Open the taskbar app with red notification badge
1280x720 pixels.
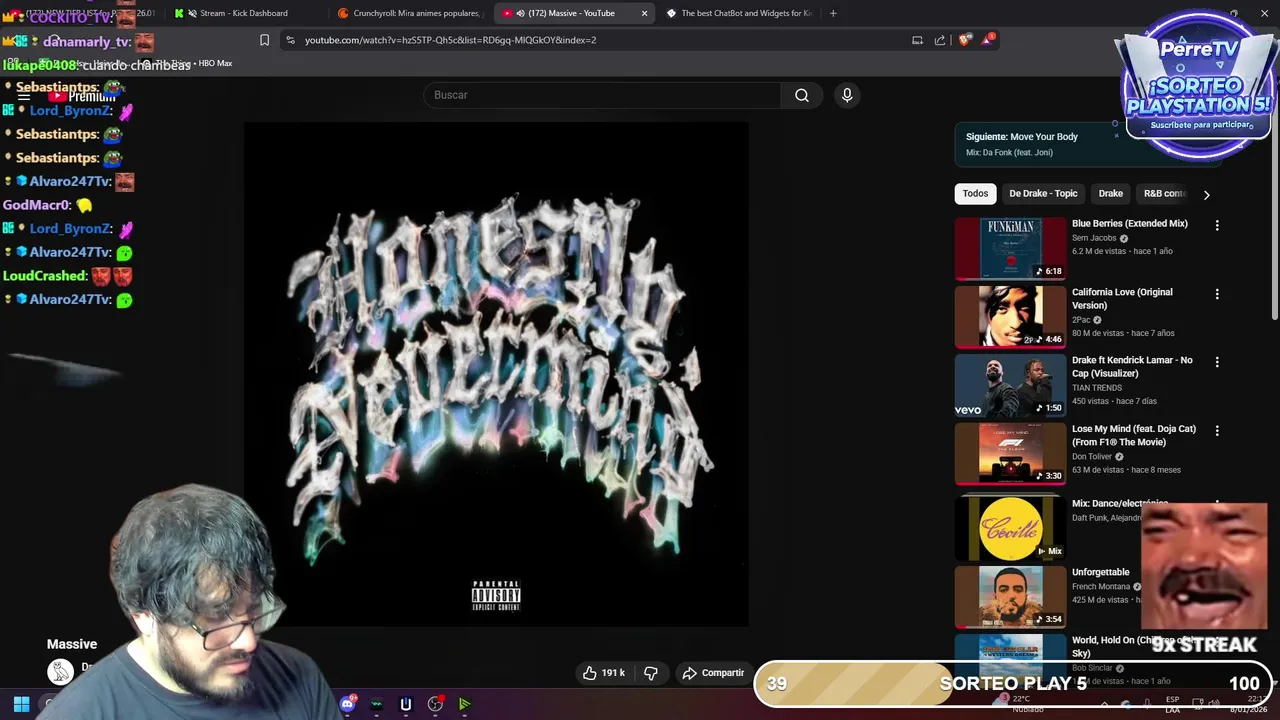pyautogui.click(x=435, y=704)
